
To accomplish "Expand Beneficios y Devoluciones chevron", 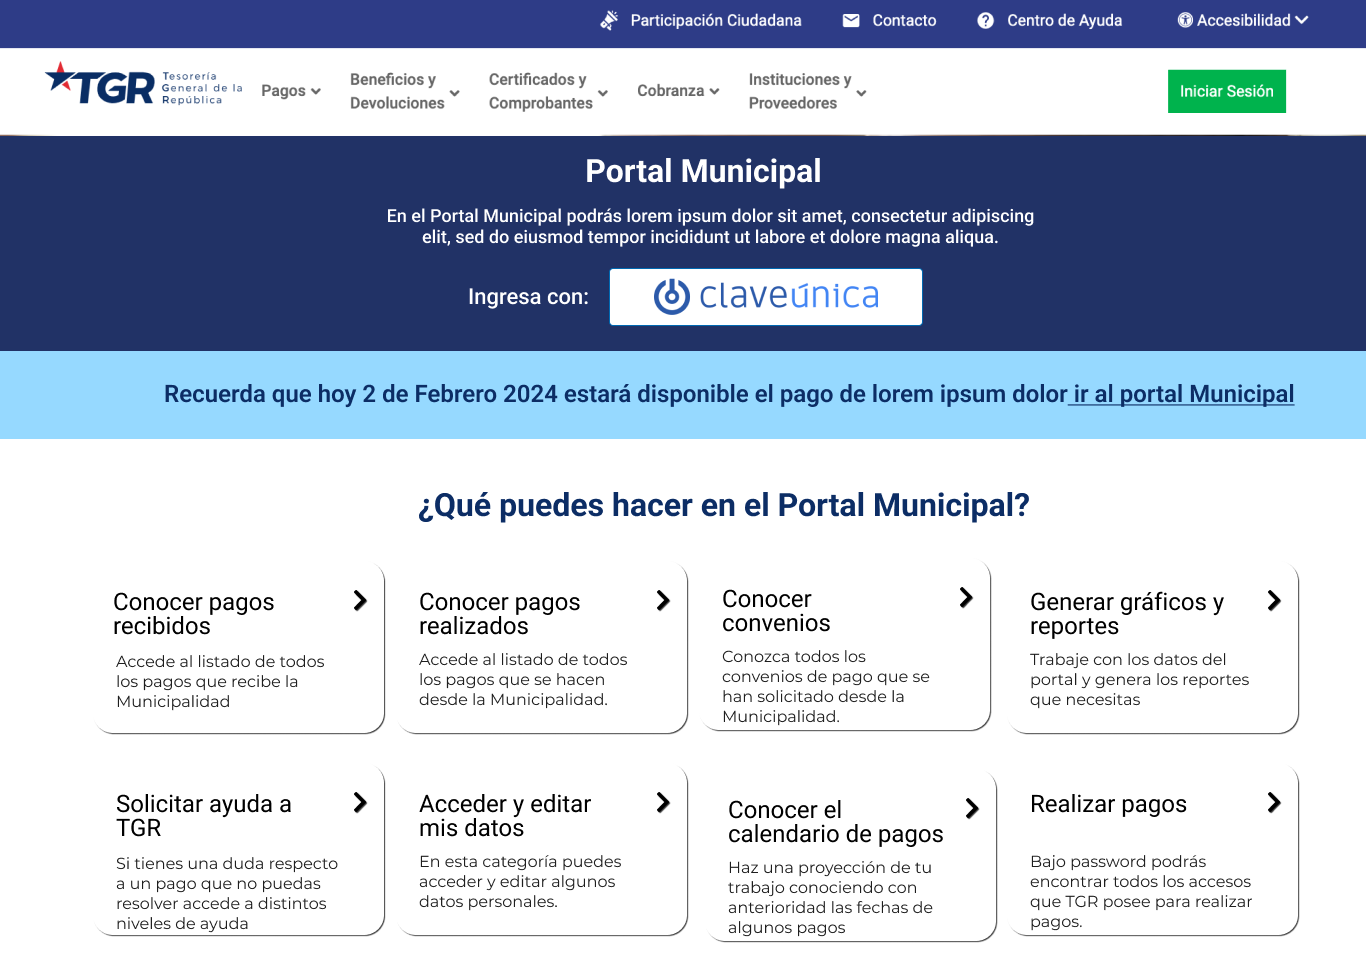I will click(x=455, y=93).
